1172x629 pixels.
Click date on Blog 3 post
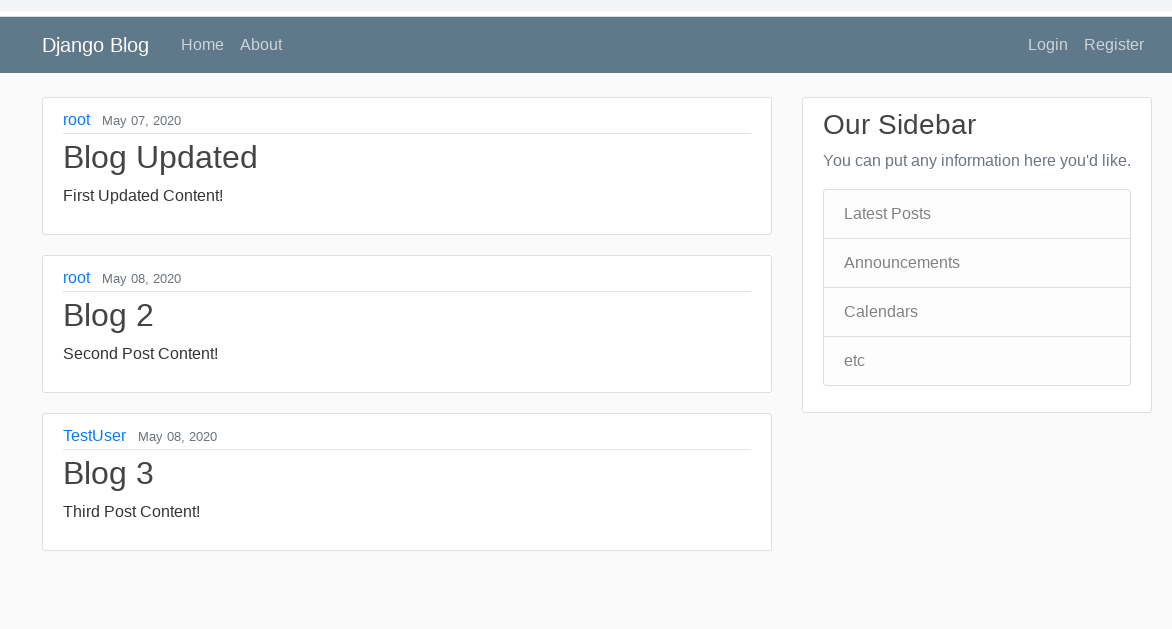coord(177,437)
